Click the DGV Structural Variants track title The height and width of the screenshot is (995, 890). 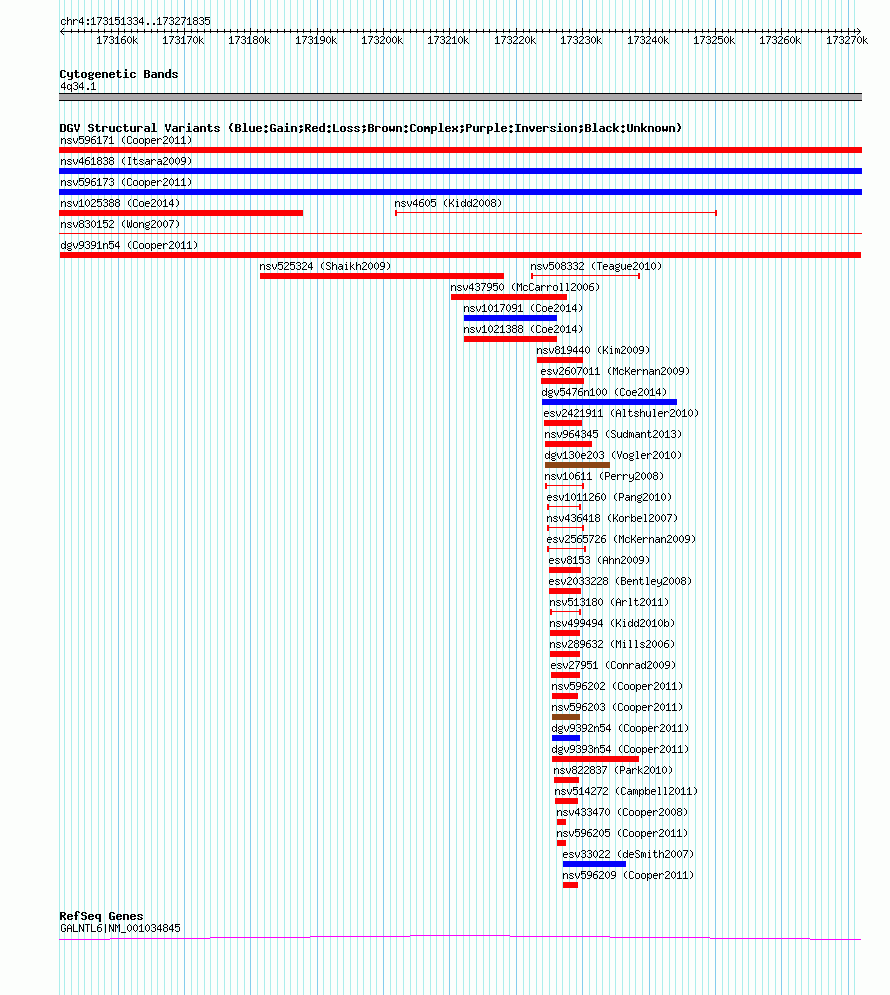[x=370, y=128]
